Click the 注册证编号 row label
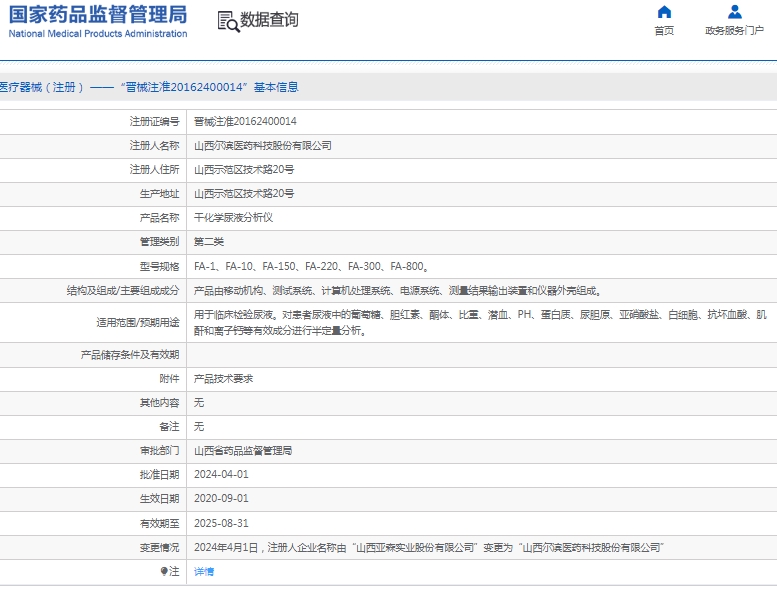The height and width of the screenshot is (590, 777). click(154, 121)
